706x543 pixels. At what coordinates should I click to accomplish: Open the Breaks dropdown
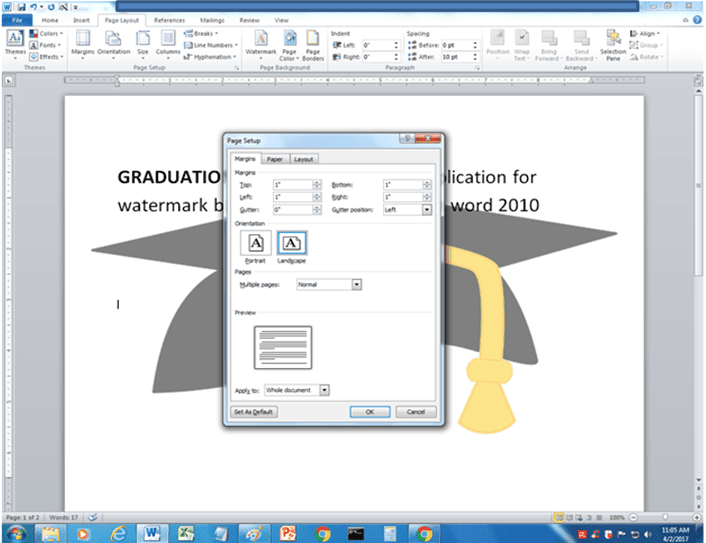201,34
